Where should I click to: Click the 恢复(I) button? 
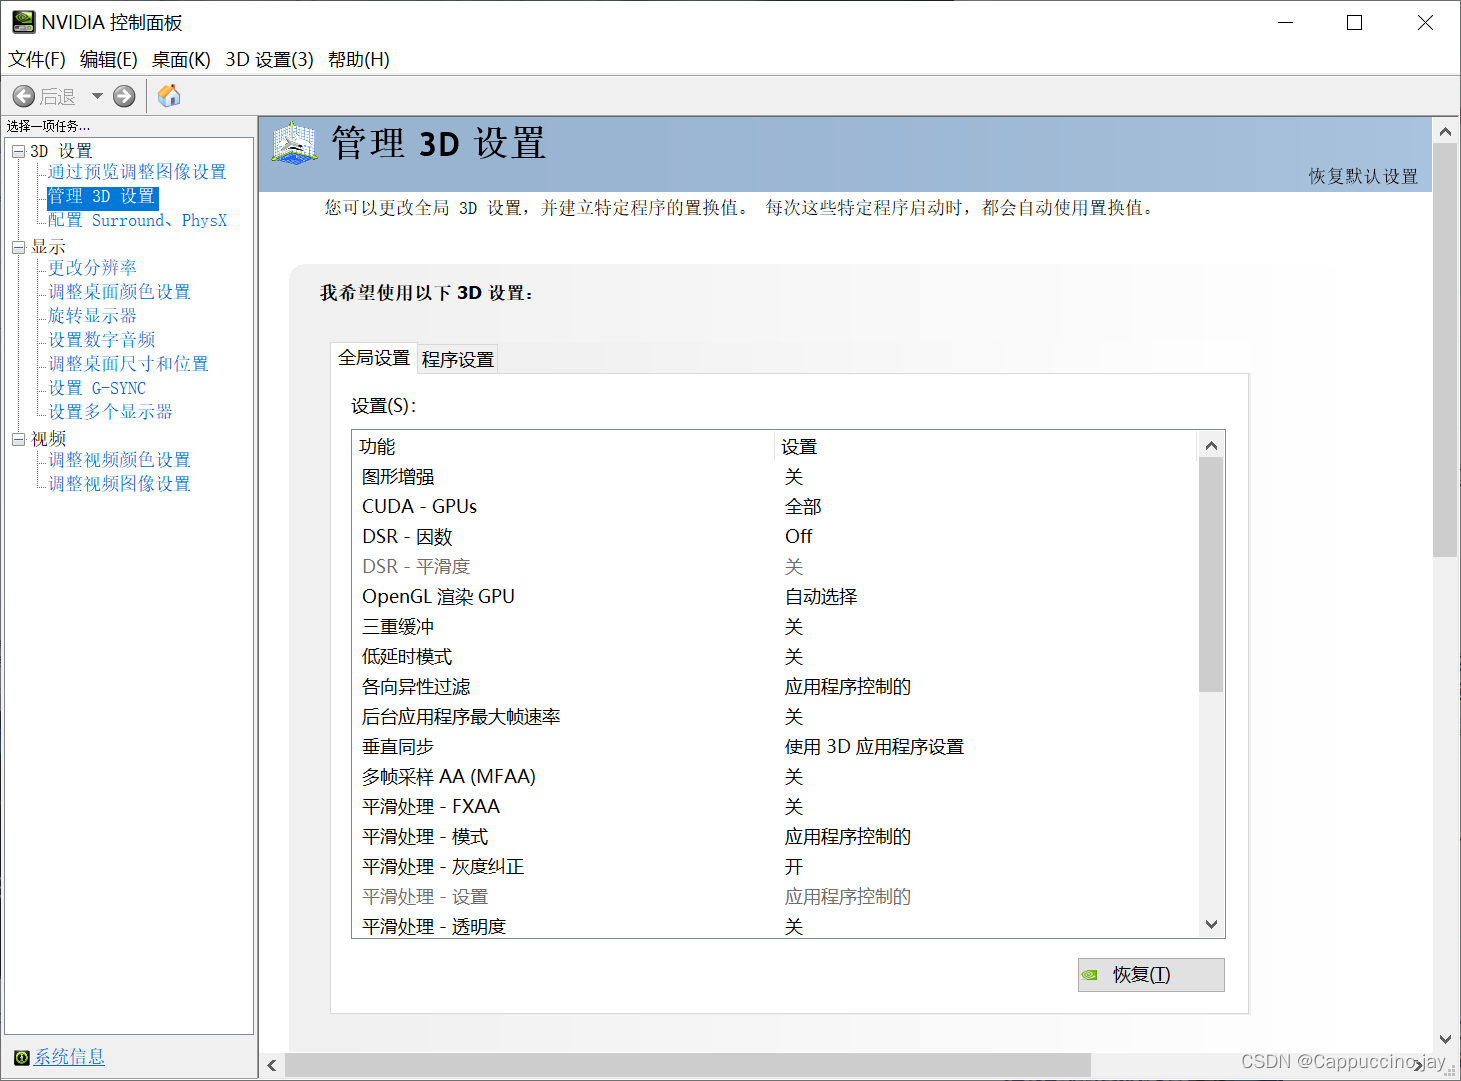click(x=1151, y=975)
